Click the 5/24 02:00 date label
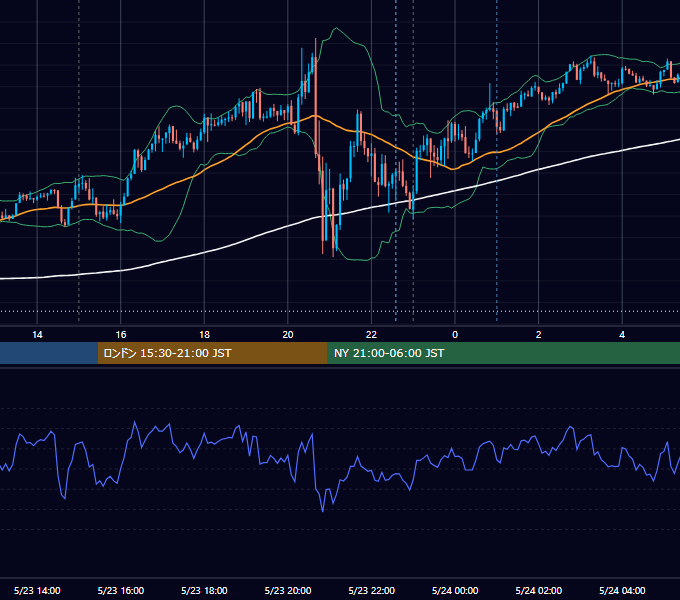Viewport: 680px width, 600px height. 539,590
